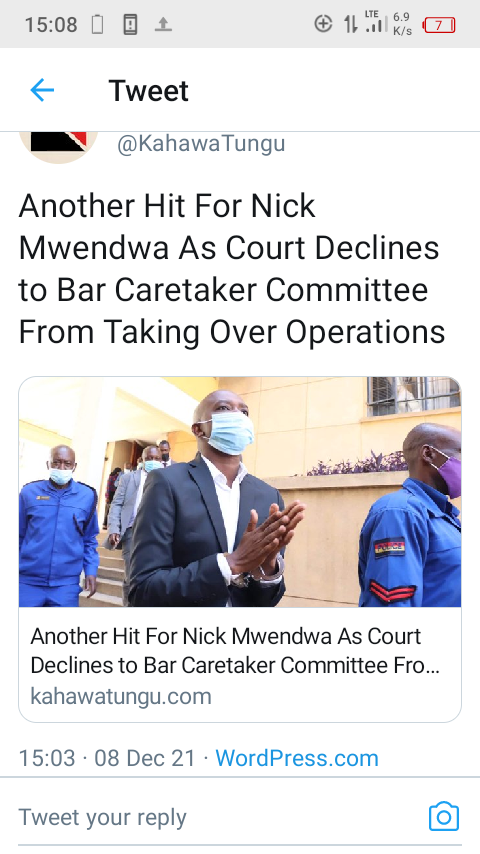Tap the SIM alert status icon

click(130, 25)
